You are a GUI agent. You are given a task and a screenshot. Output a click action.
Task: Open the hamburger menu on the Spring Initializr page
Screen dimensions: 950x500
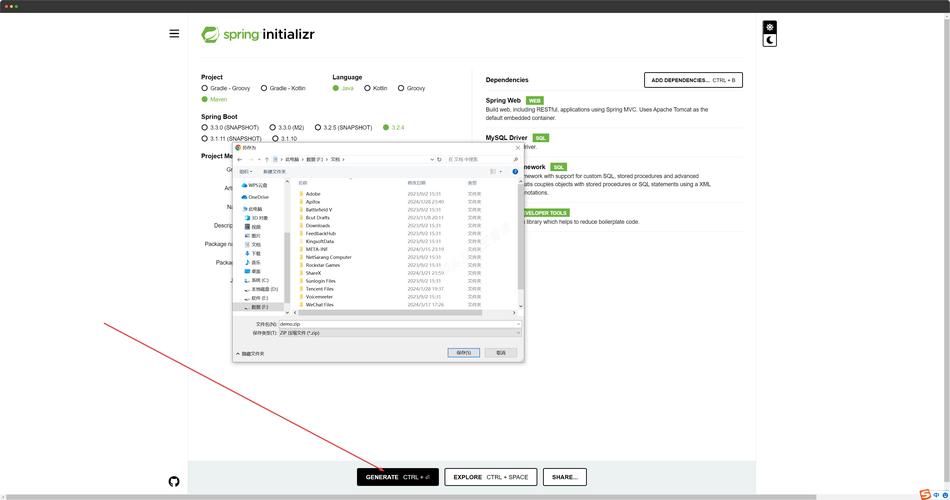174,34
